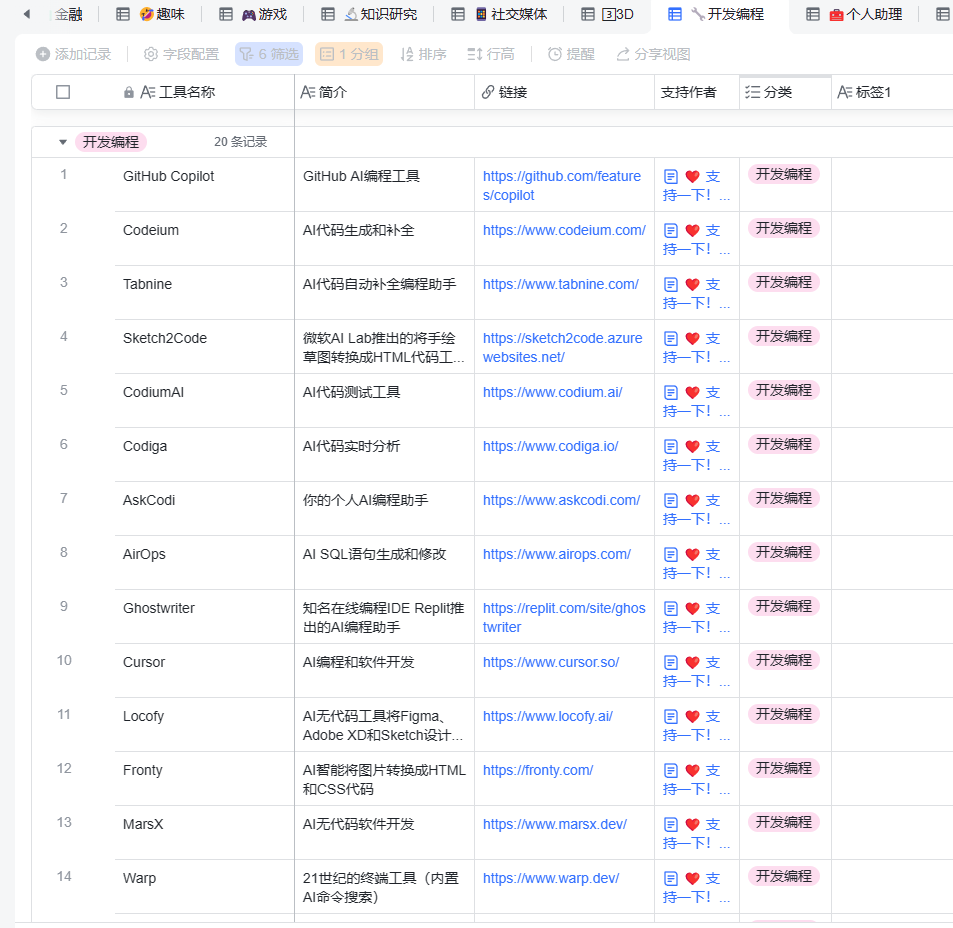Open the tabnine.com link
The height and width of the screenshot is (928, 953).
560,284
